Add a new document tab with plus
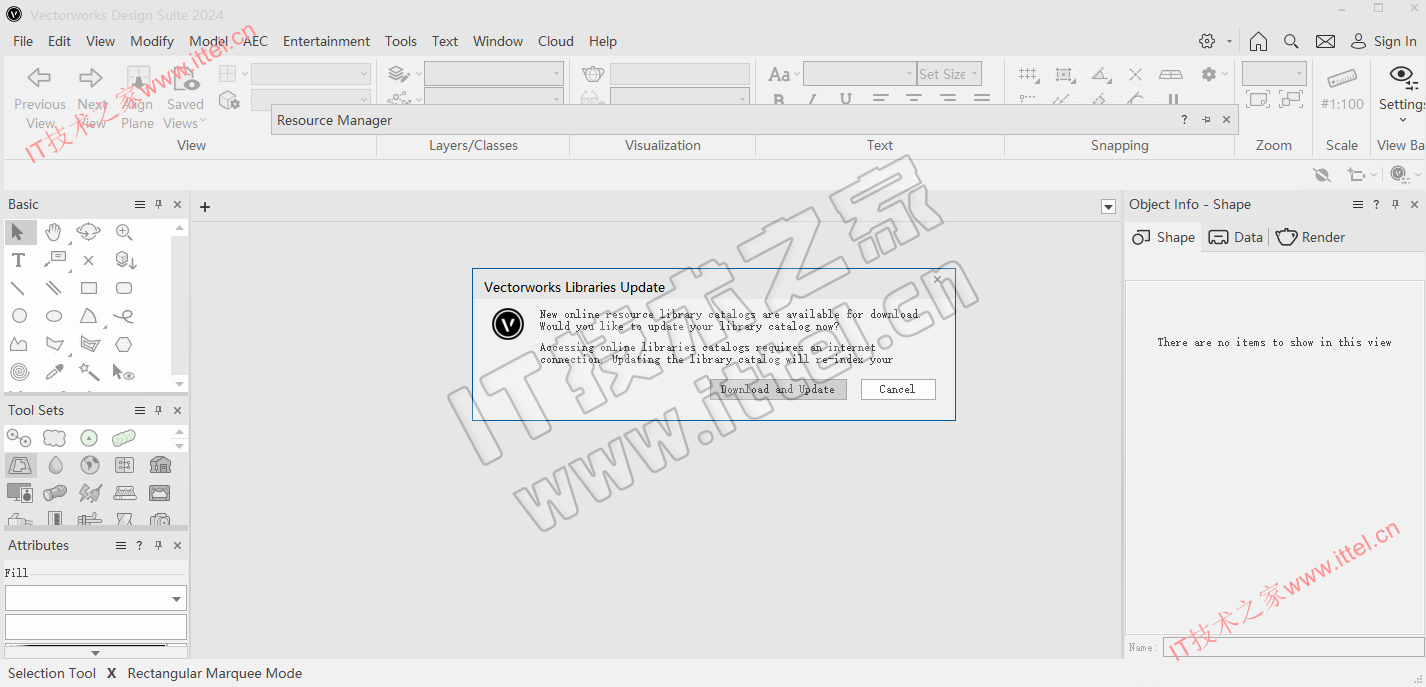This screenshot has height=687, width=1426. point(205,207)
